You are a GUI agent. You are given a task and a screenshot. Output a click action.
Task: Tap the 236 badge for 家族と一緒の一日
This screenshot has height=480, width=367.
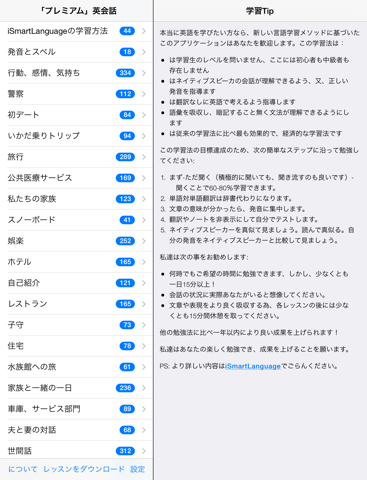click(x=125, y=388)
